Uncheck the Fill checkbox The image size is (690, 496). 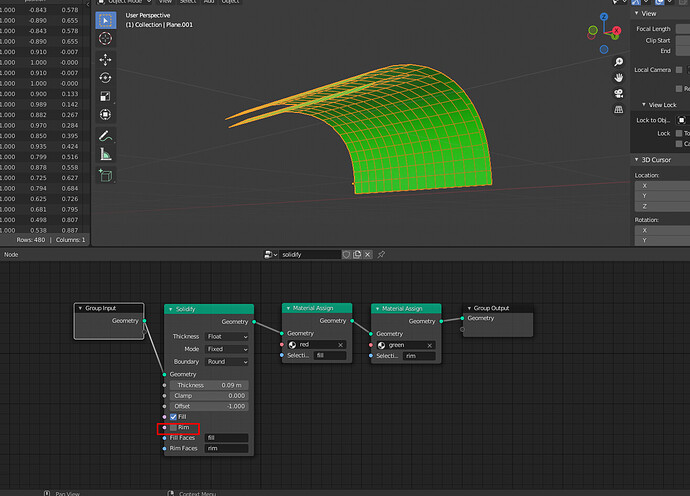pos(173,417)
